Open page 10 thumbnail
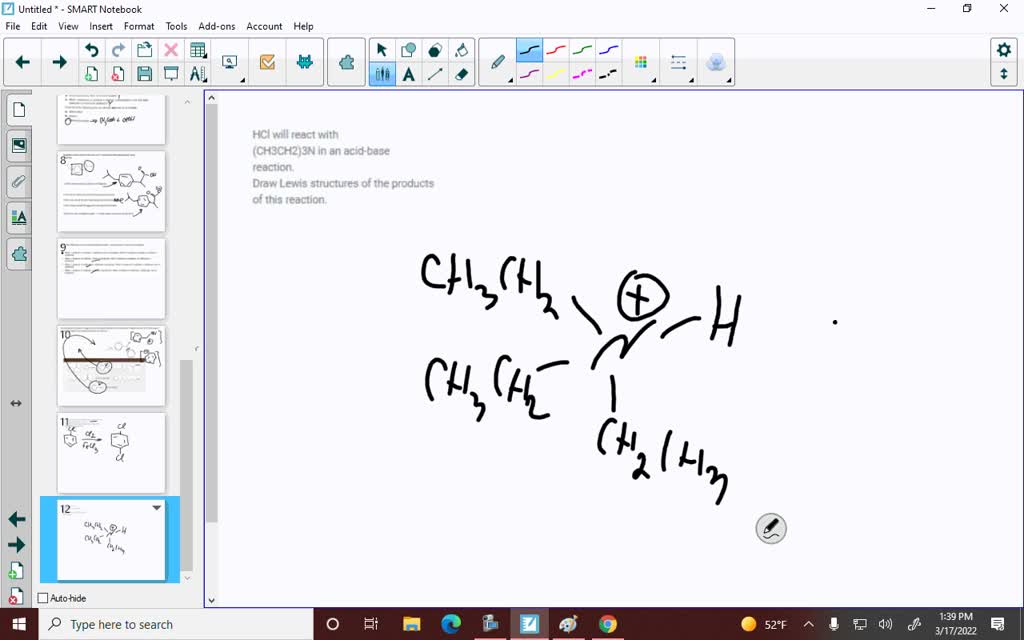This screenshot has height=640, width=1024. (x=111, y=366)
